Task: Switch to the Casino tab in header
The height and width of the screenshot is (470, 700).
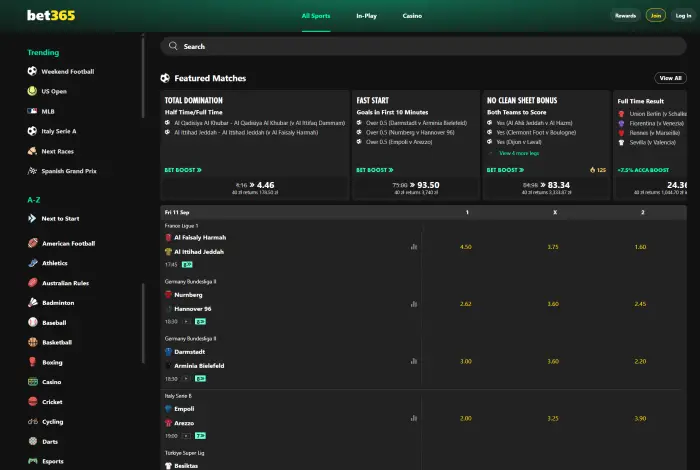Action: pos(412,16)
